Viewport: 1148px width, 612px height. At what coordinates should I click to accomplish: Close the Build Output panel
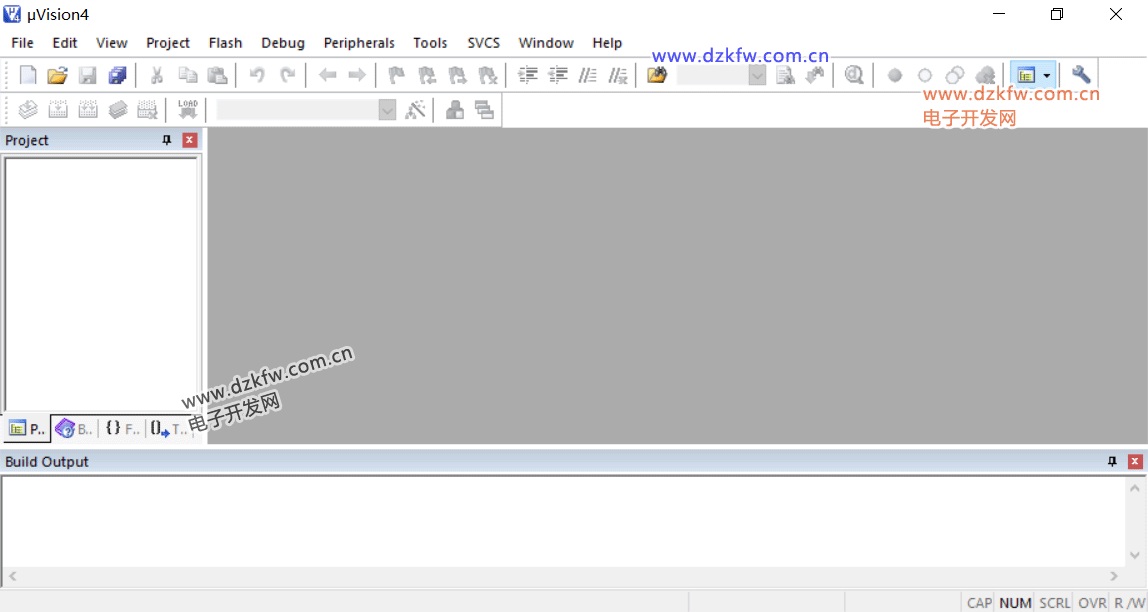(x=1135, y=462)
